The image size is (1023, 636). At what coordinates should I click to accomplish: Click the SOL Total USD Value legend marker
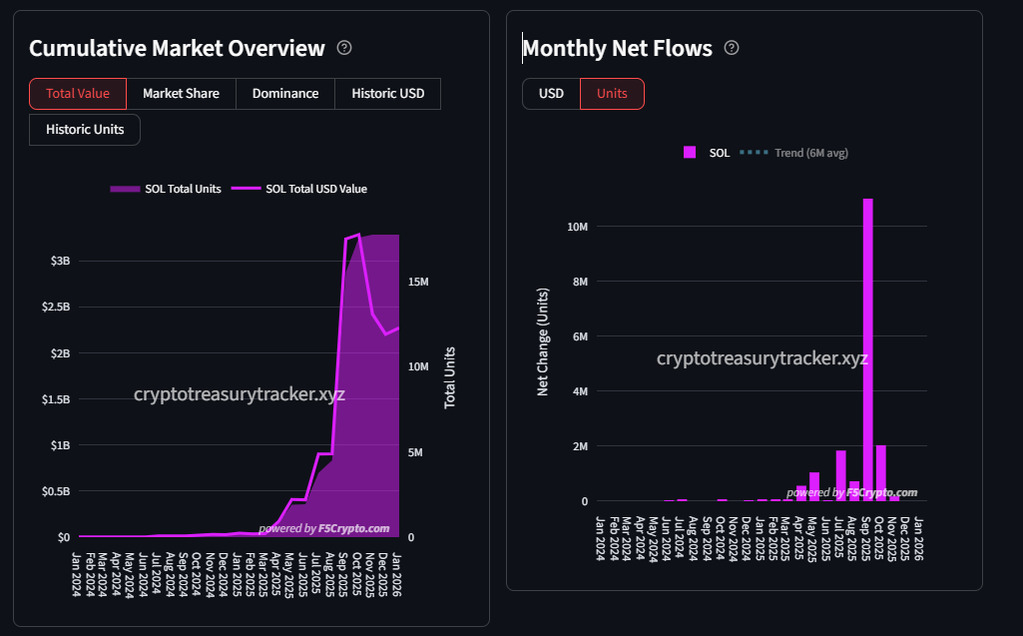(248, 188)
